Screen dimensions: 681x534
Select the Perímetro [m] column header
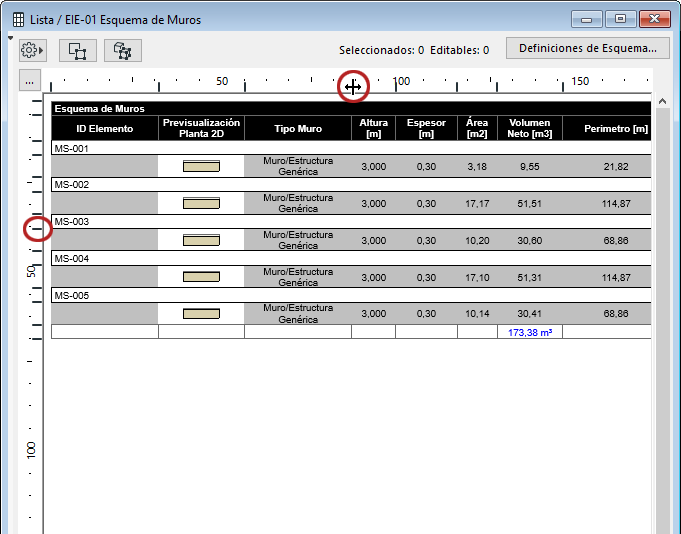607,129
